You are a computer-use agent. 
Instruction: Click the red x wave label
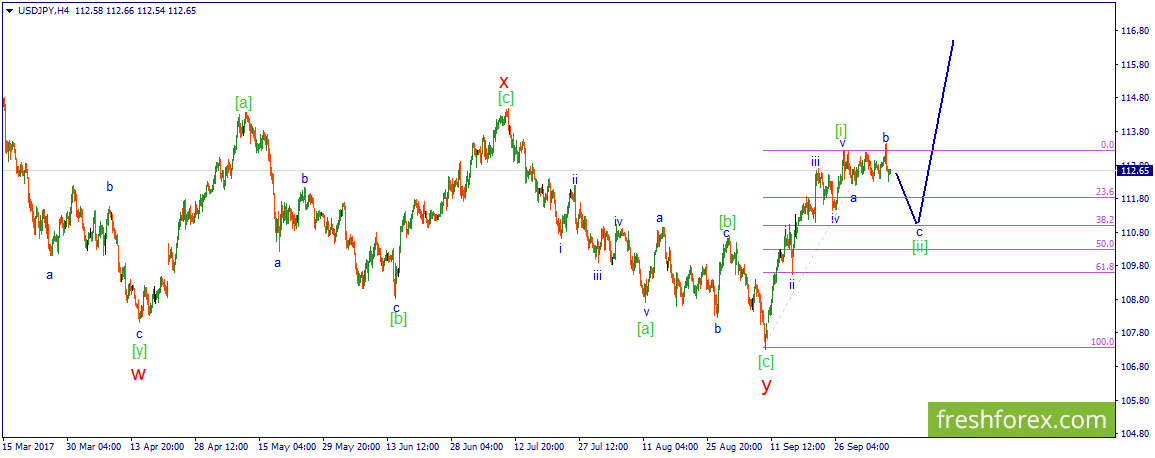(504, 81)
